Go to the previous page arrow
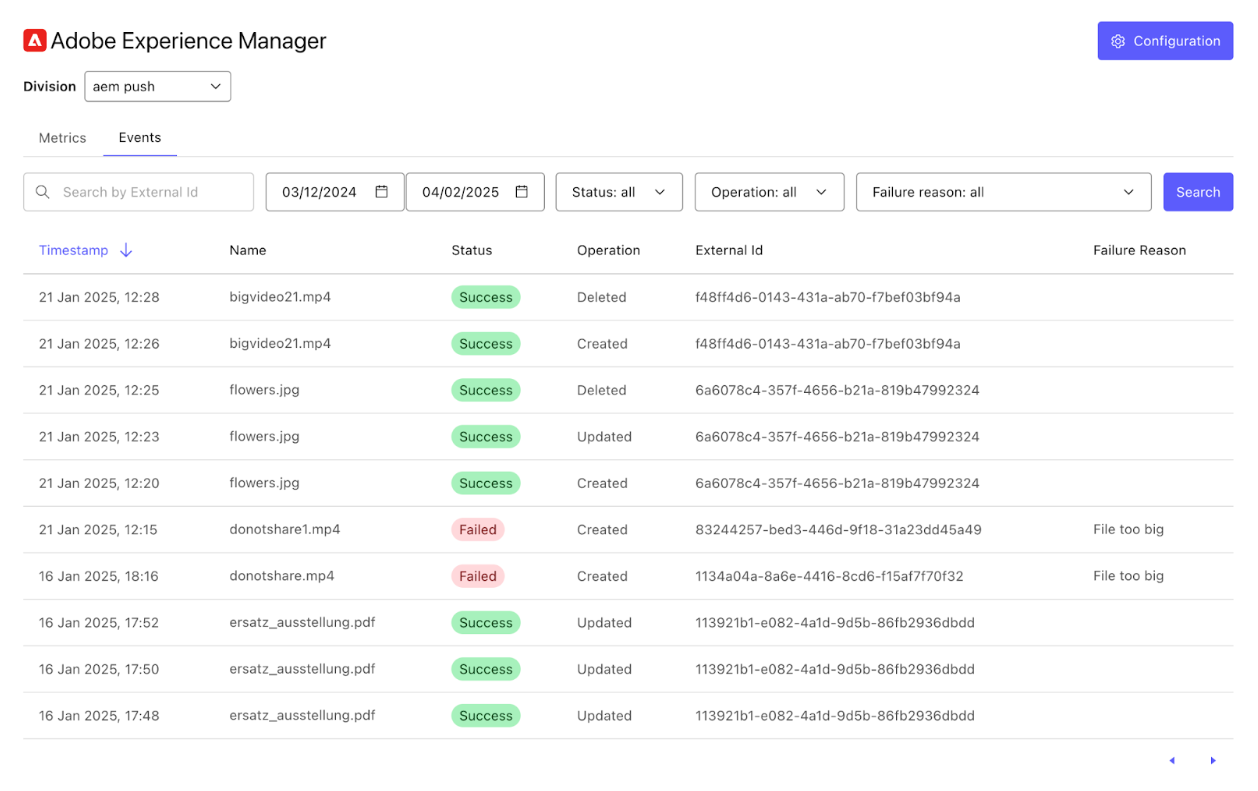1258x791 pixels. pyautogui.click(x=1172, y=761)
